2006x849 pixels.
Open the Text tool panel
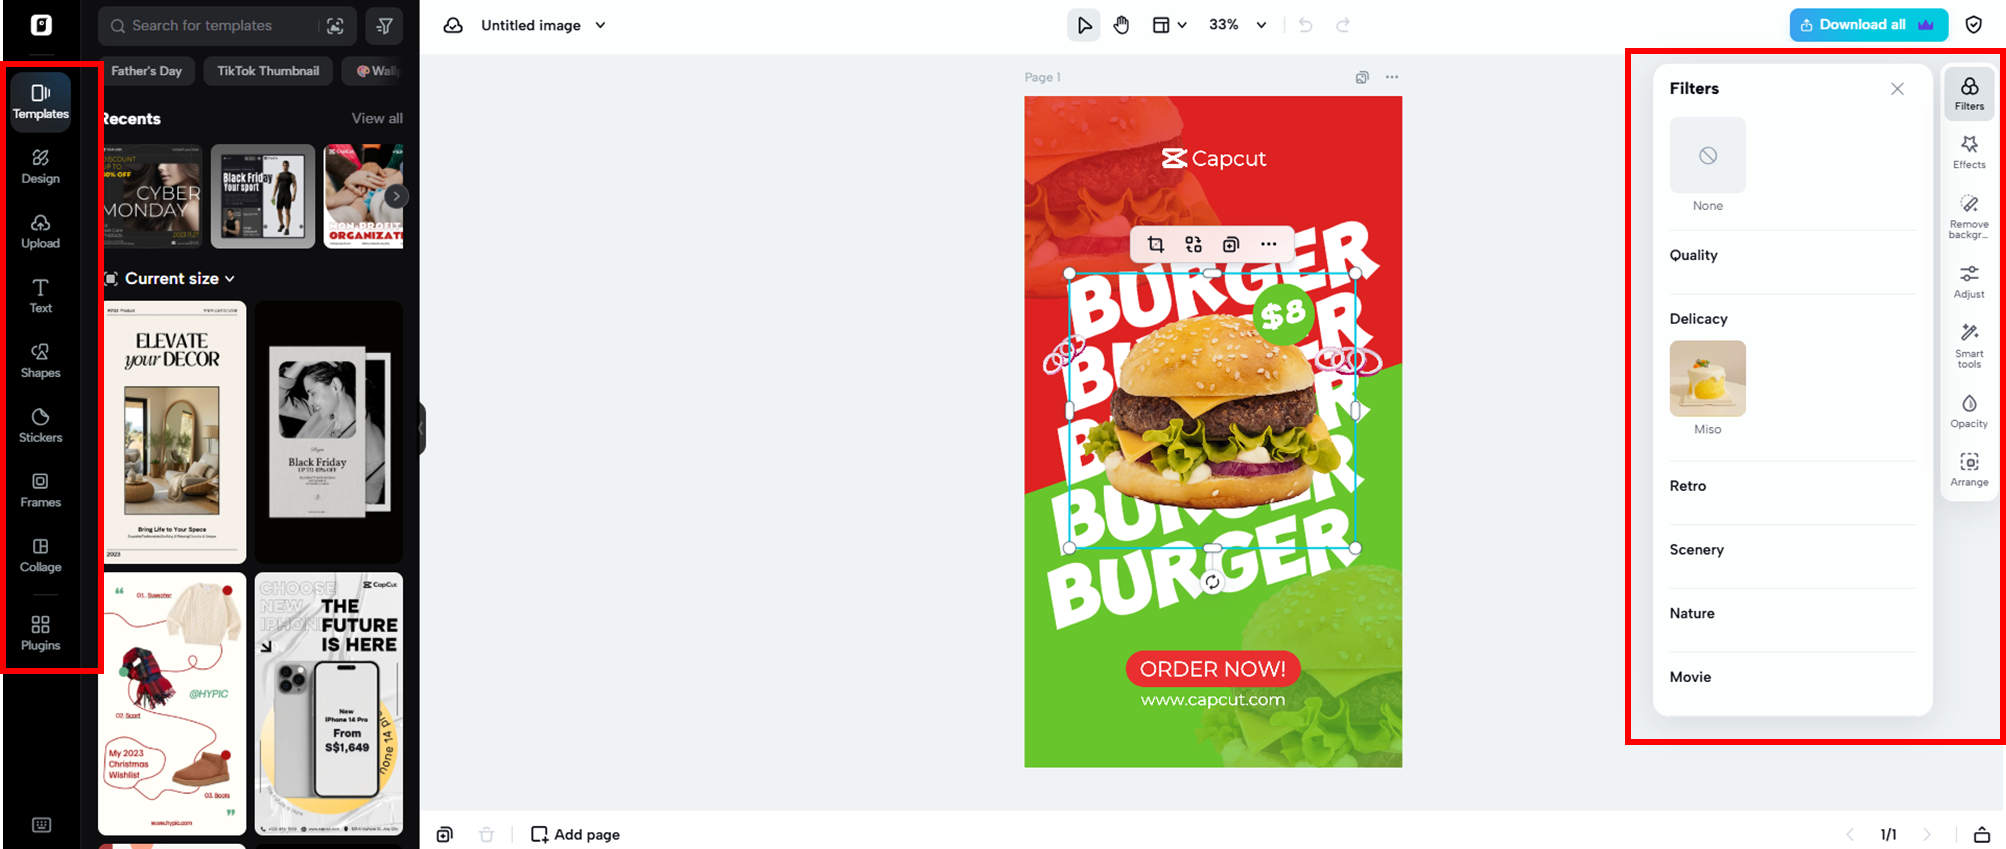41,296
